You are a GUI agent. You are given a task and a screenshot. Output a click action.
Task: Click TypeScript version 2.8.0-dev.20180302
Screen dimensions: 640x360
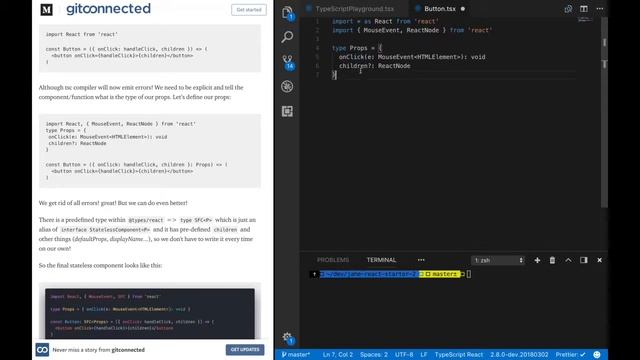519,354
